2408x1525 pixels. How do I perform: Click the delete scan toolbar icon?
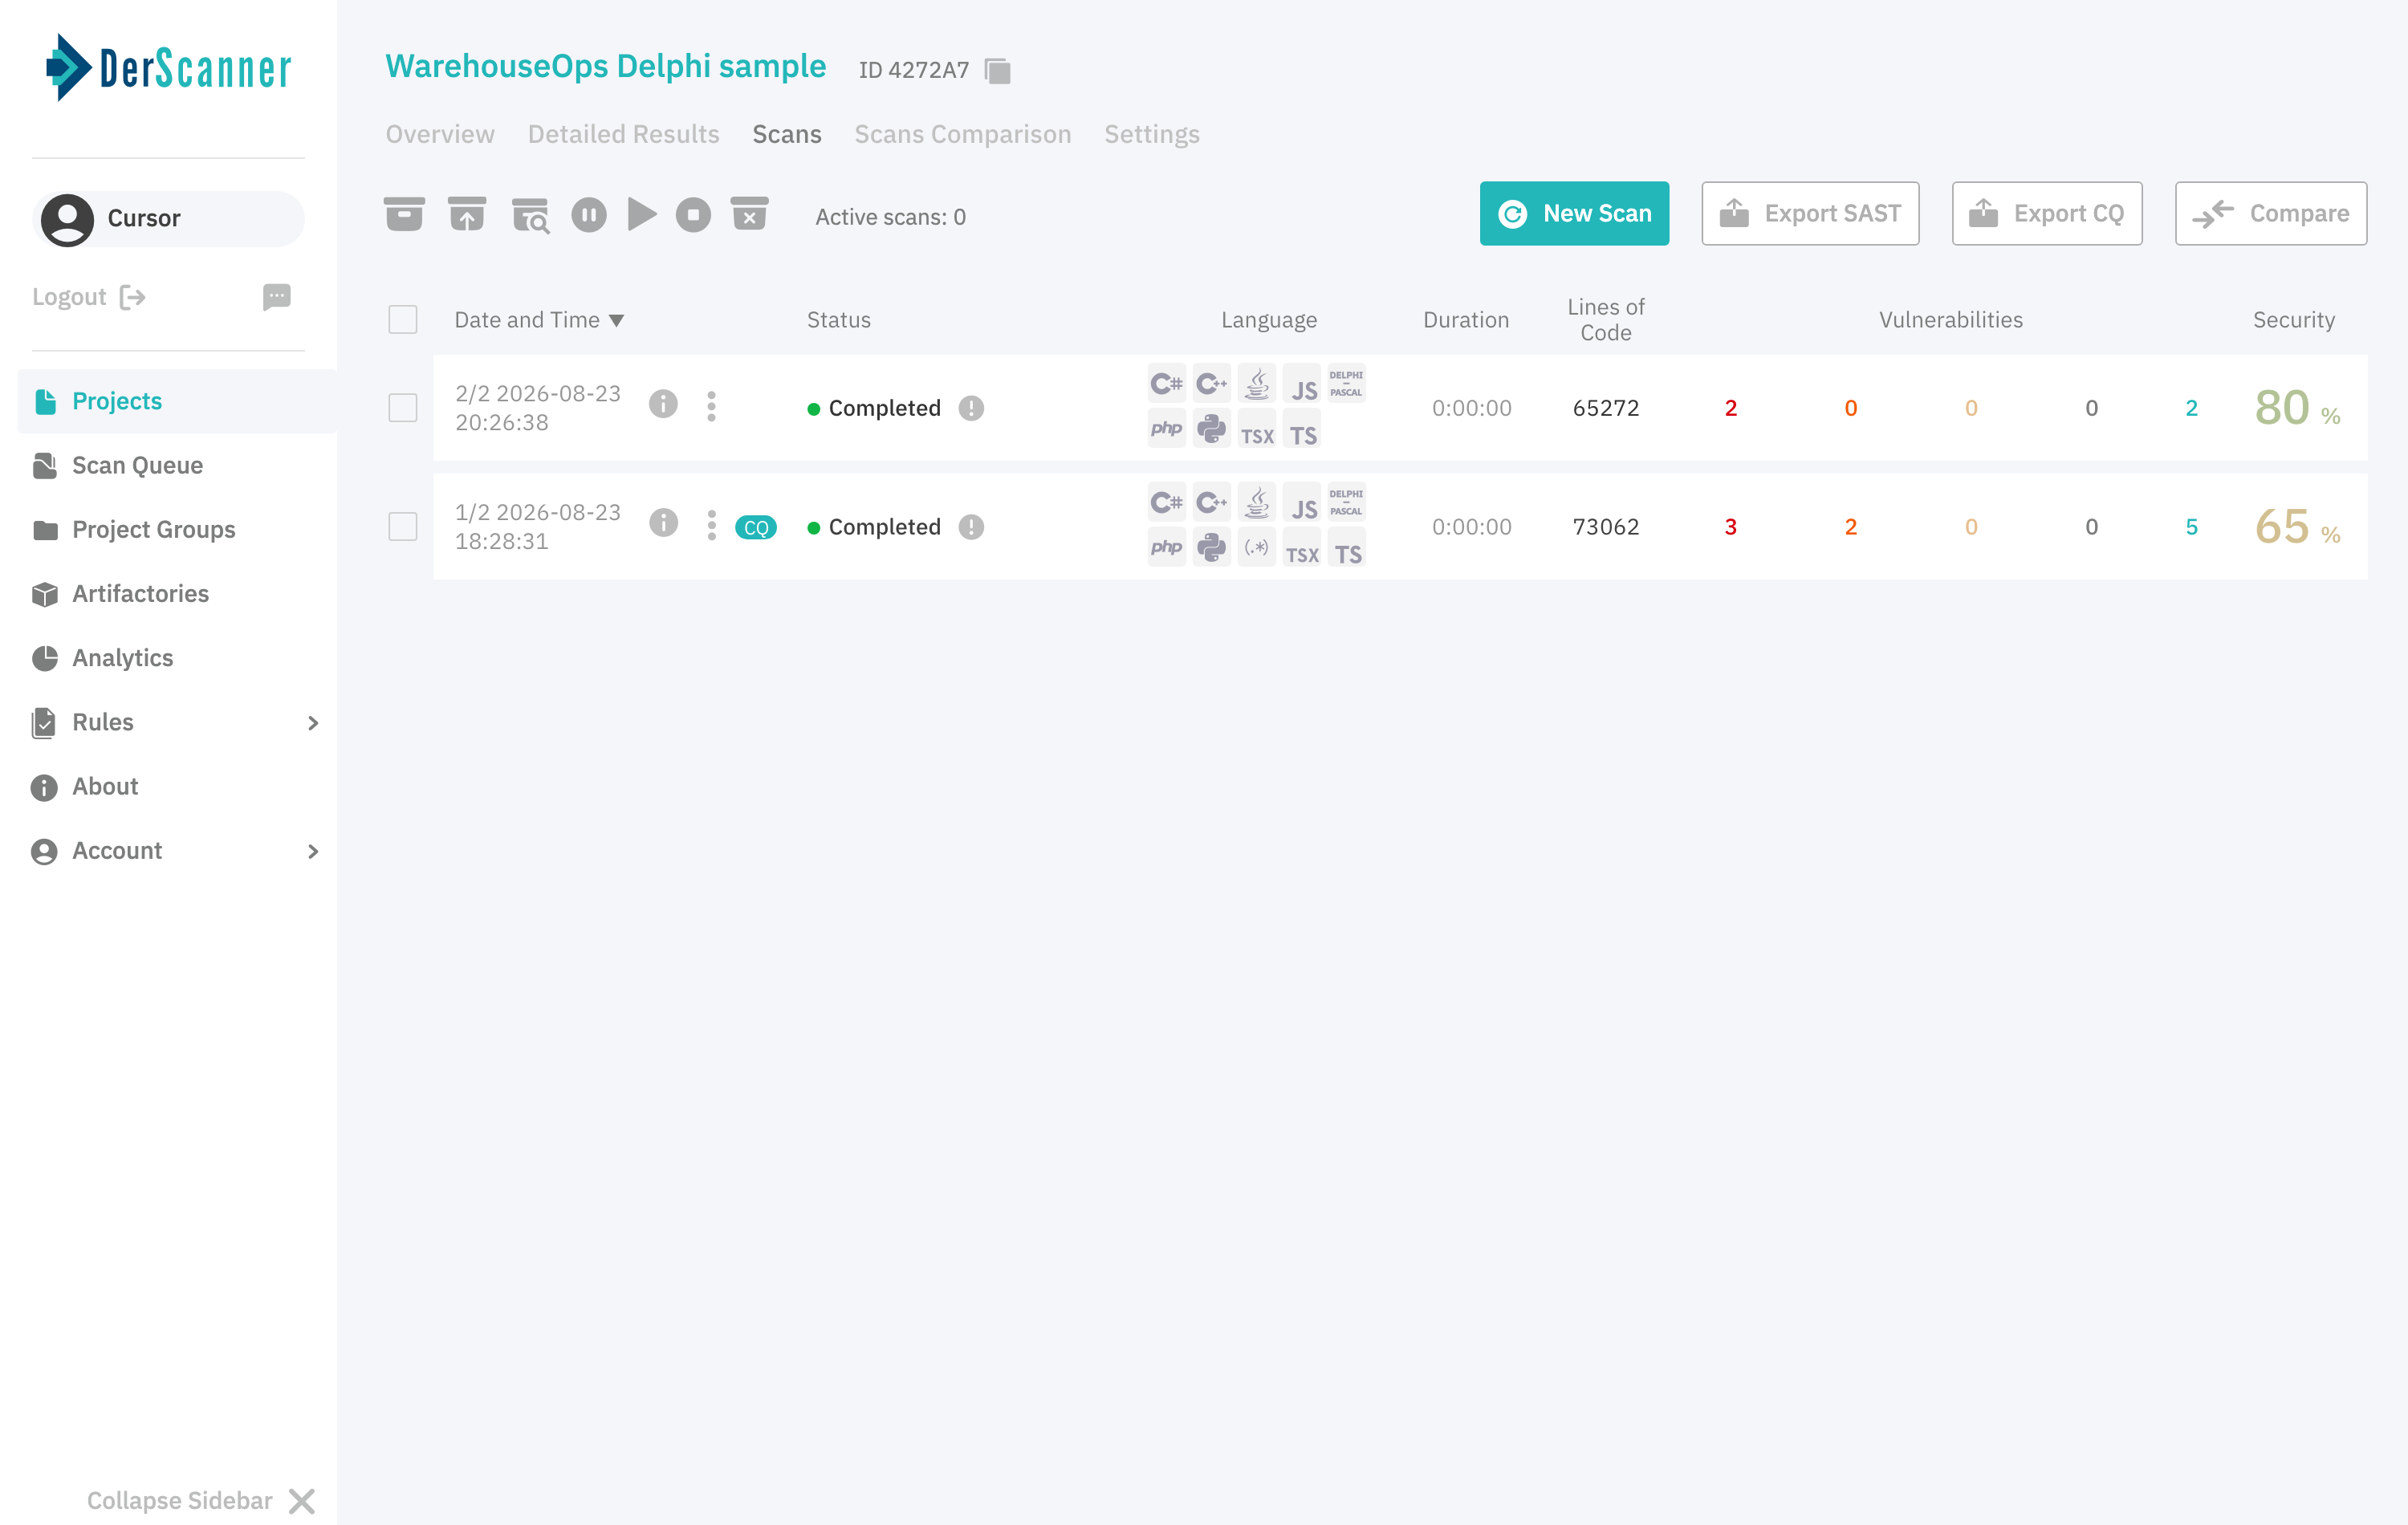[x=749, y=215]
